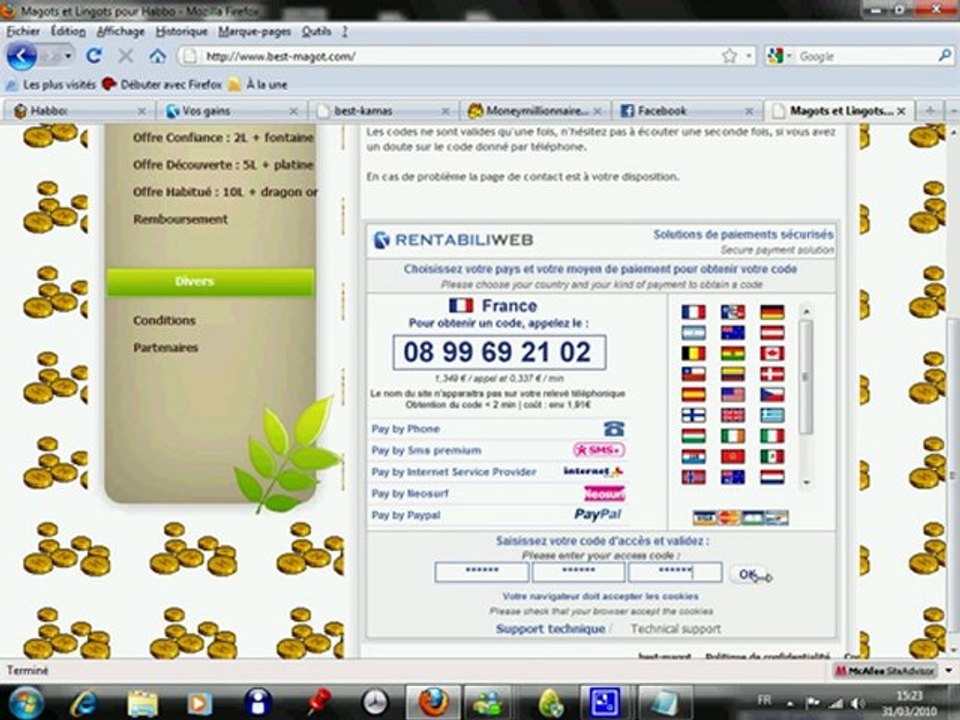Screen dimensions: 960x720
Task: Open the Marque-pages menu
Action: 254,31
